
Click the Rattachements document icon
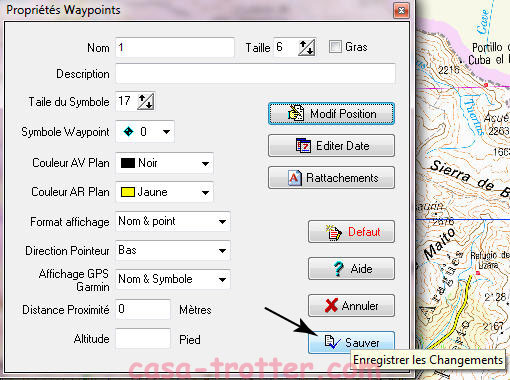(x=294, y=178)
